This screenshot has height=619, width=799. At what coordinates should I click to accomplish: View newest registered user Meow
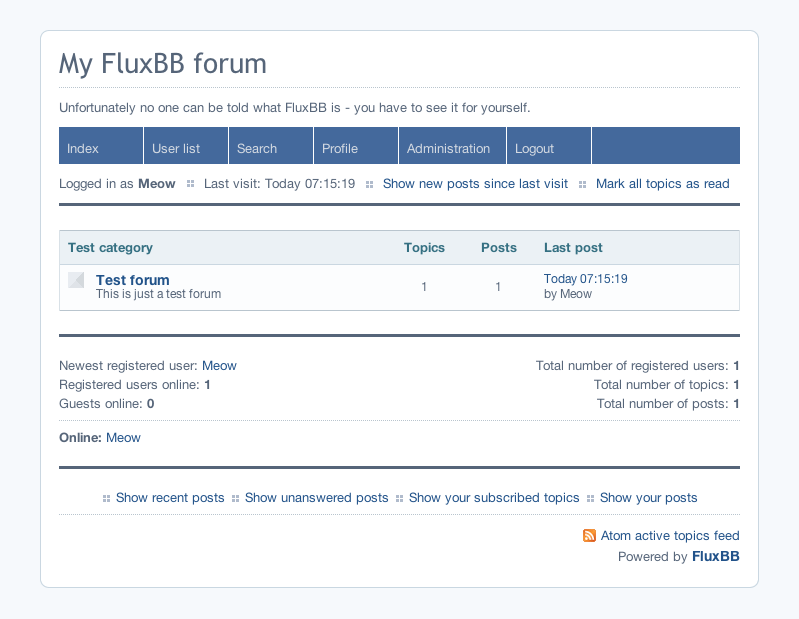[219, 366]
